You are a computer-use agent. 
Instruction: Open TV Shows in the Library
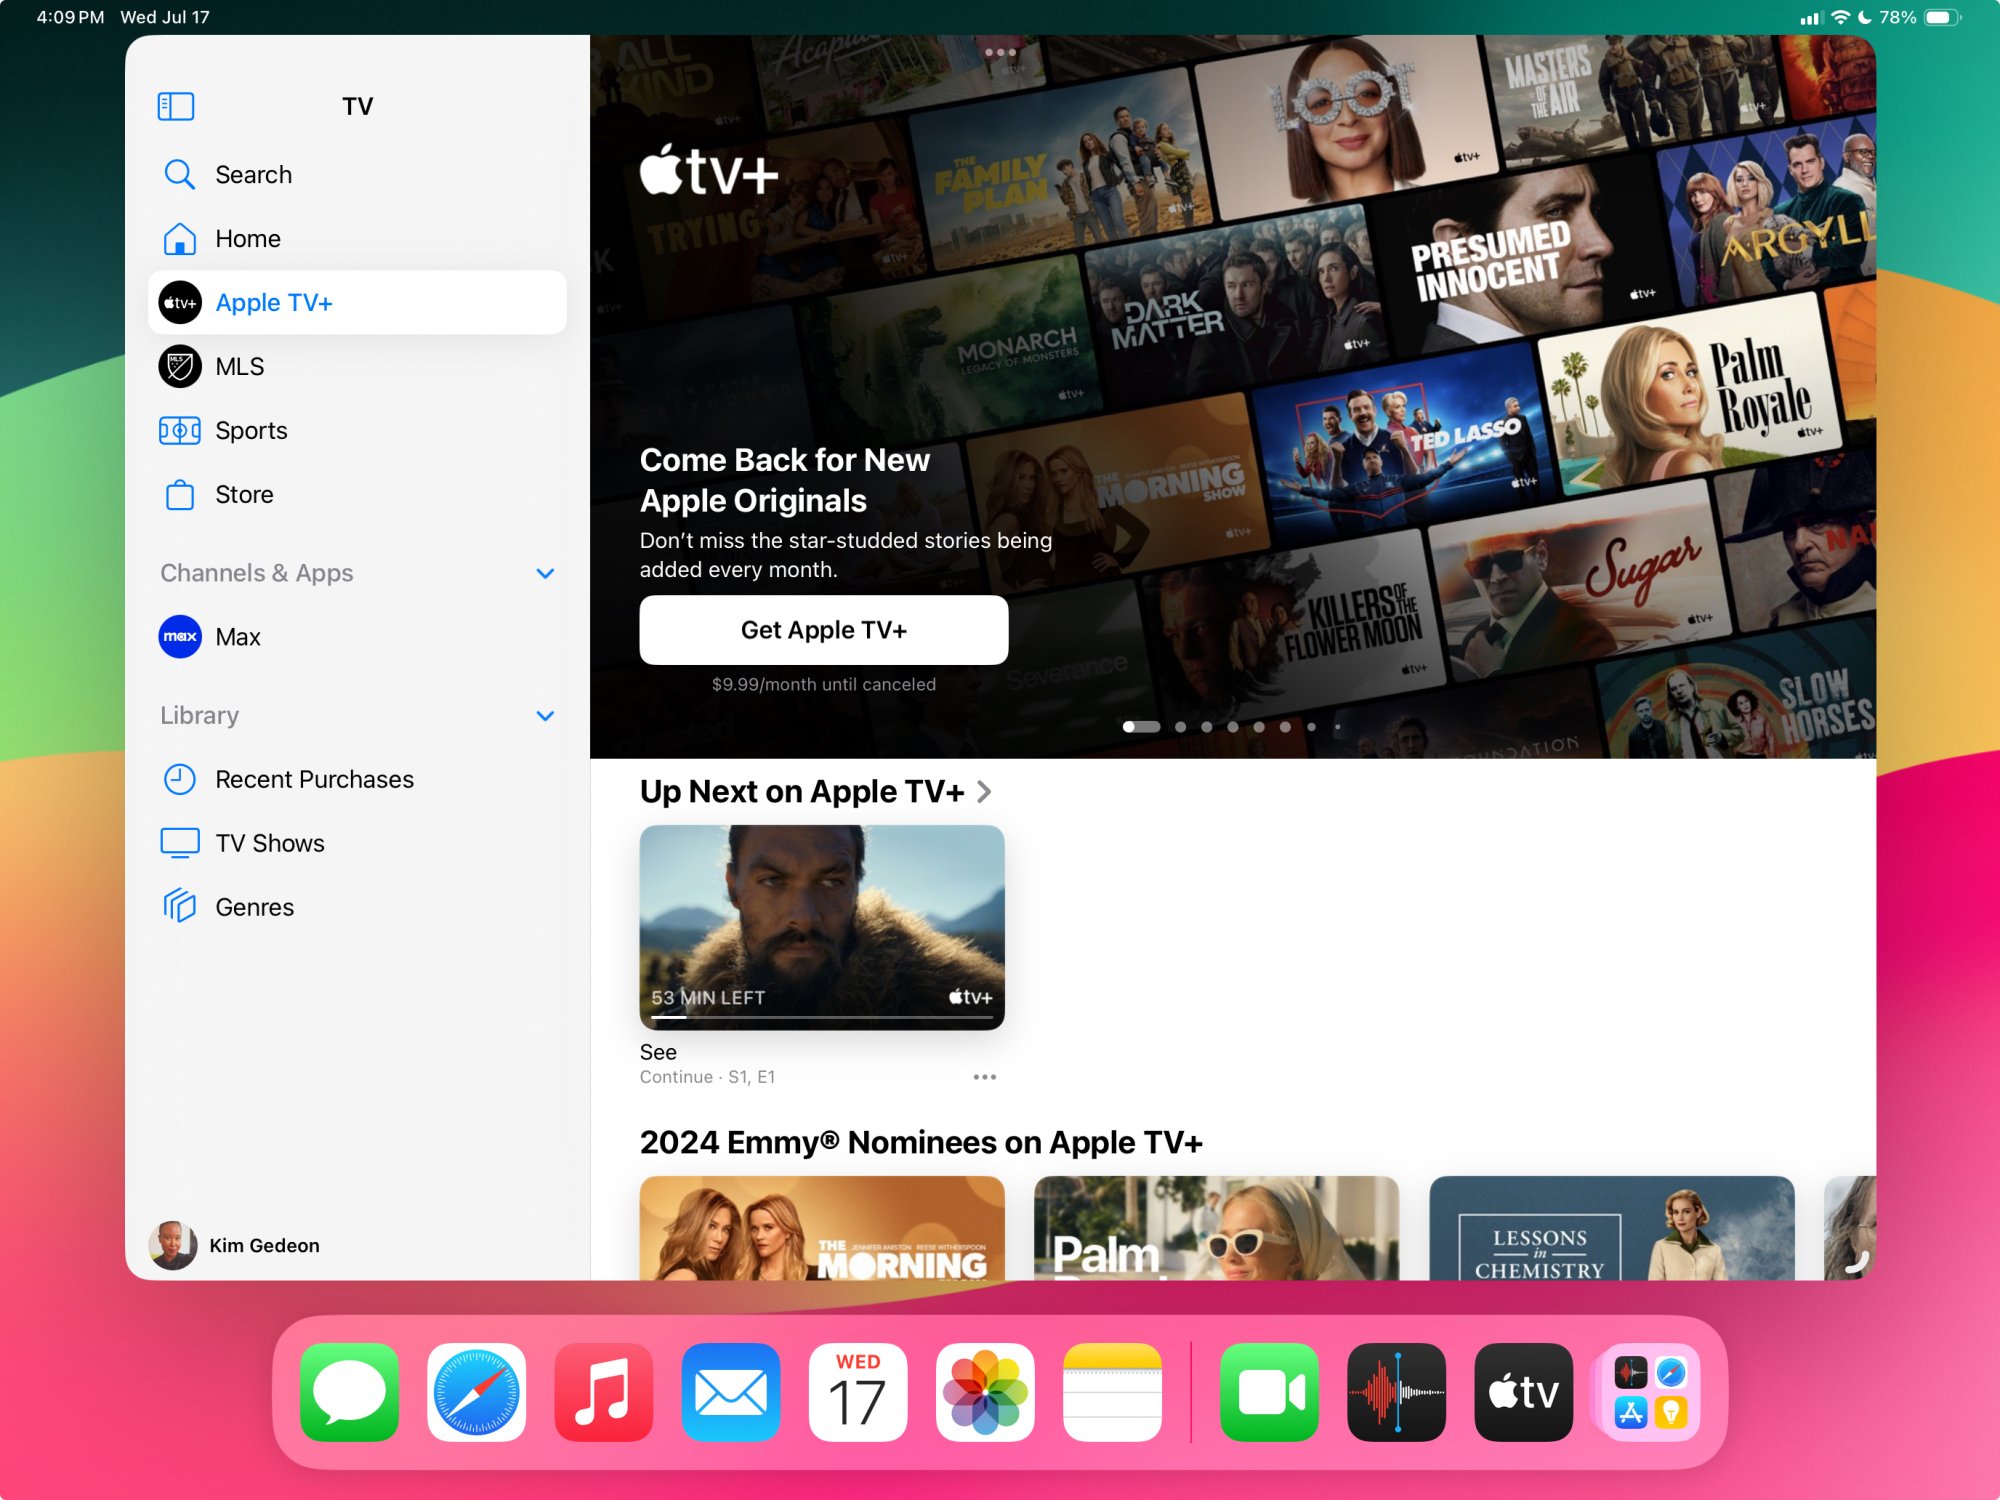pyautogui.click(x=269, y=842)
